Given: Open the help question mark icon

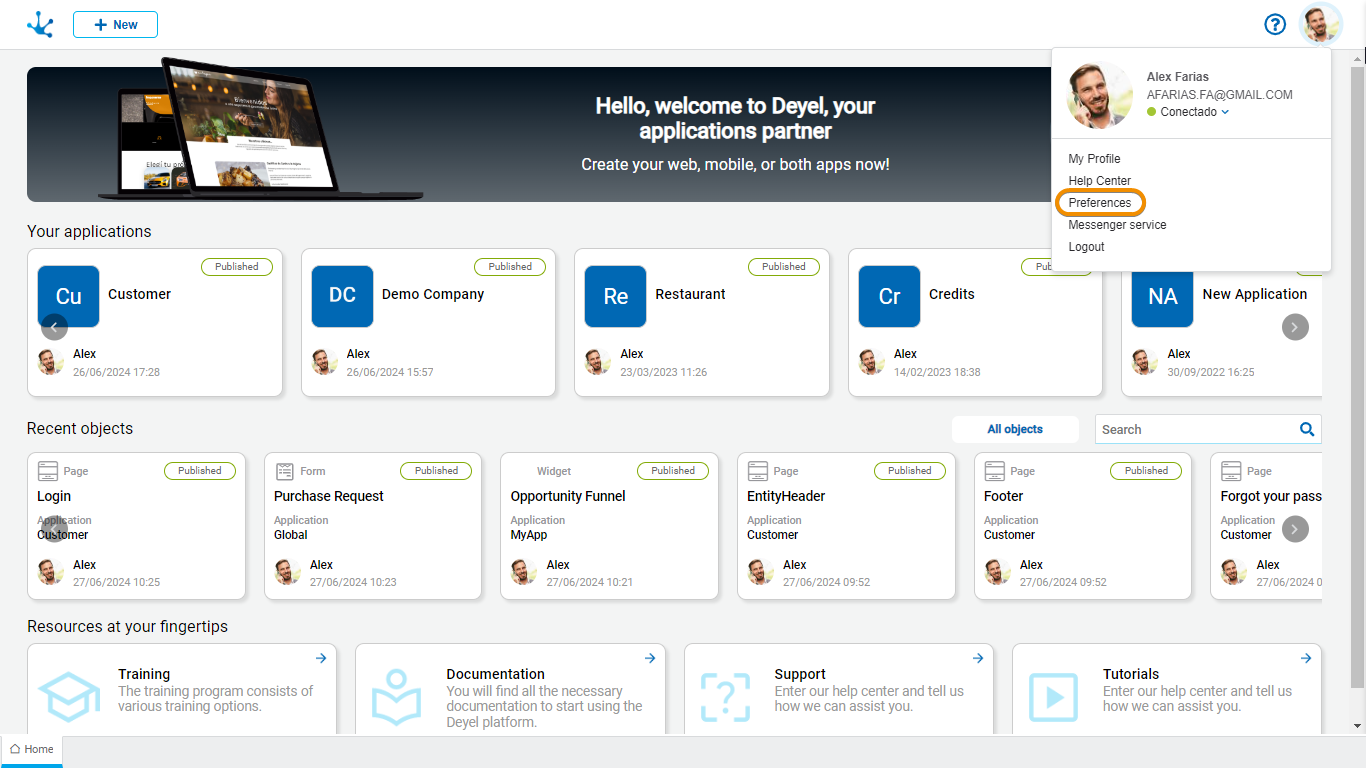Looking at the screenshot, I should [x=1275, y=25].
